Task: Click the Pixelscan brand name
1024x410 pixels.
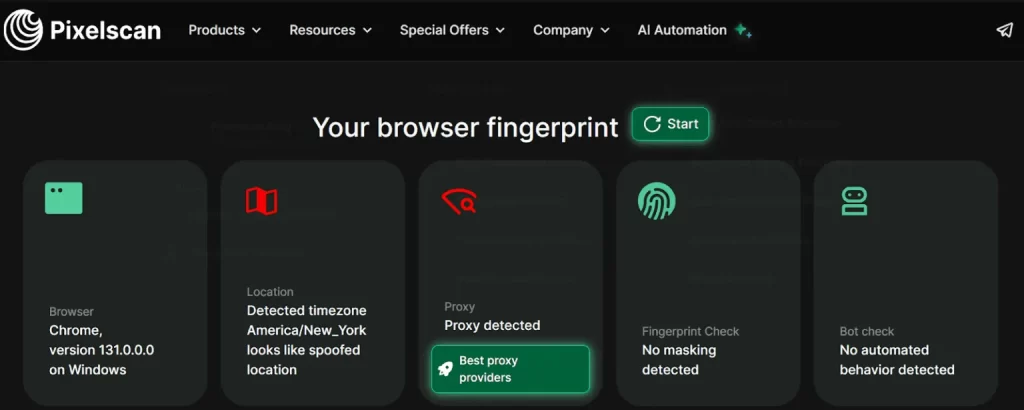Action: [105, 30]
